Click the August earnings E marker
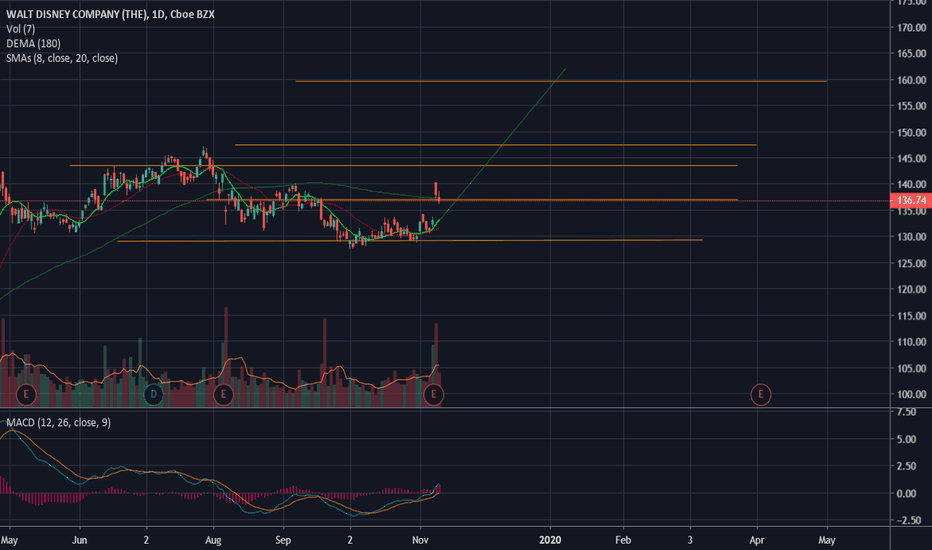Screen dimensions: 932x550 point(223,394)
